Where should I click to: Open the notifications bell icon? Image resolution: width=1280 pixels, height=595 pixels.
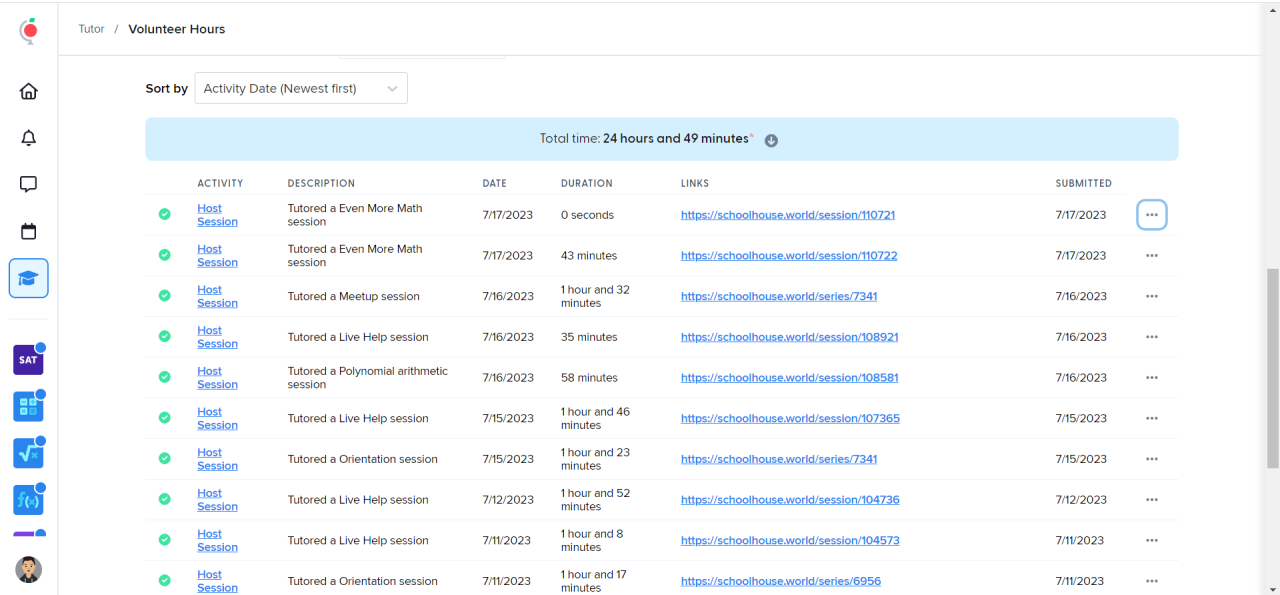29,138
